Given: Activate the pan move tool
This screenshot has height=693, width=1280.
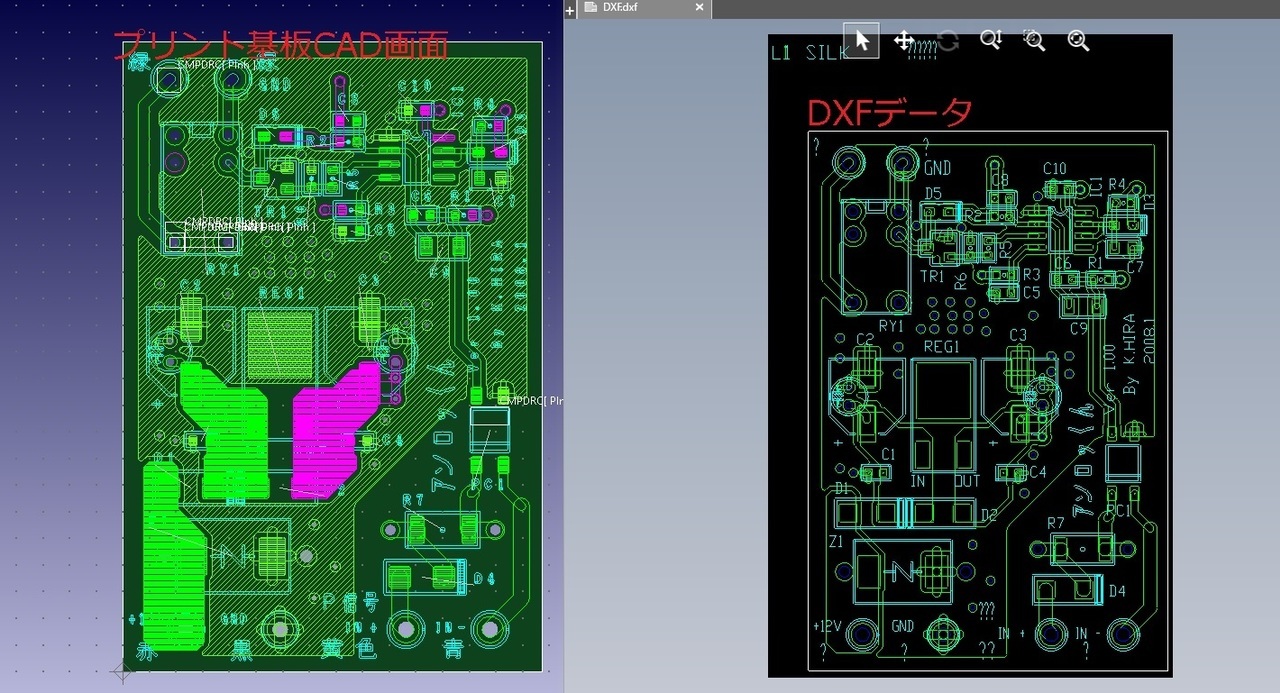Looking at the screenshot, I should coord(904,40).
